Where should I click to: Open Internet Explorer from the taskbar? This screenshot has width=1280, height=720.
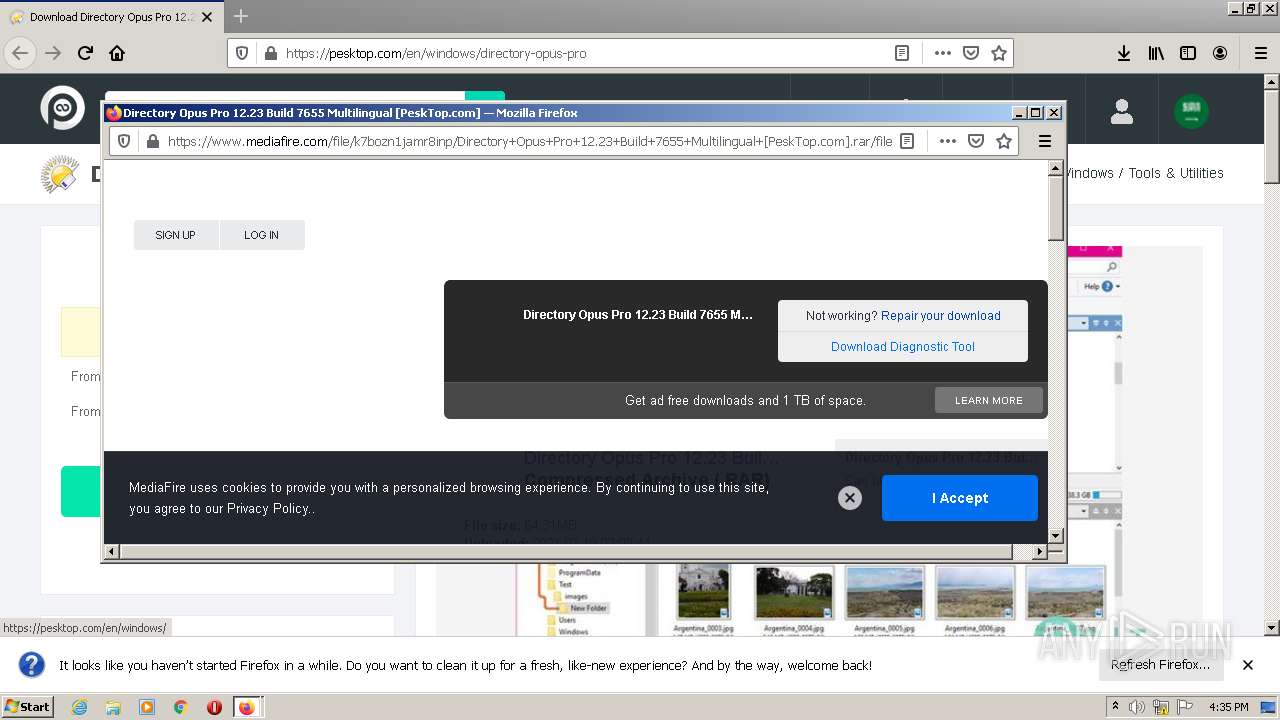(79, 707)
